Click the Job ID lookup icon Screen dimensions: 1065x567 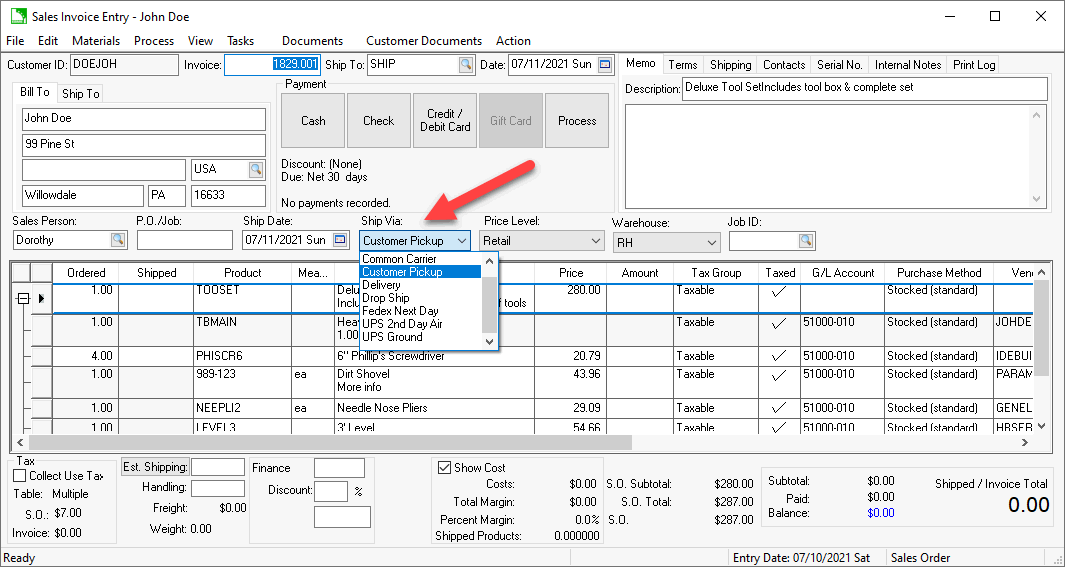click(x=805, y=240)
